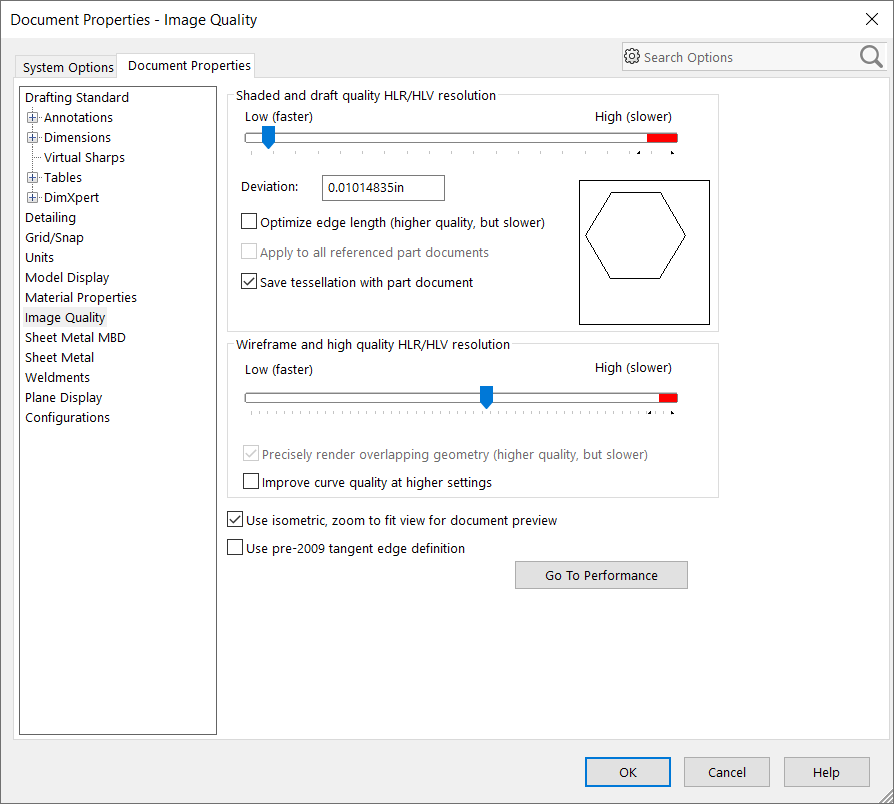This screenshot has width=894, height=804.
Task: Enable Improve curve quality at higher settings
Action: pos(251,482)
